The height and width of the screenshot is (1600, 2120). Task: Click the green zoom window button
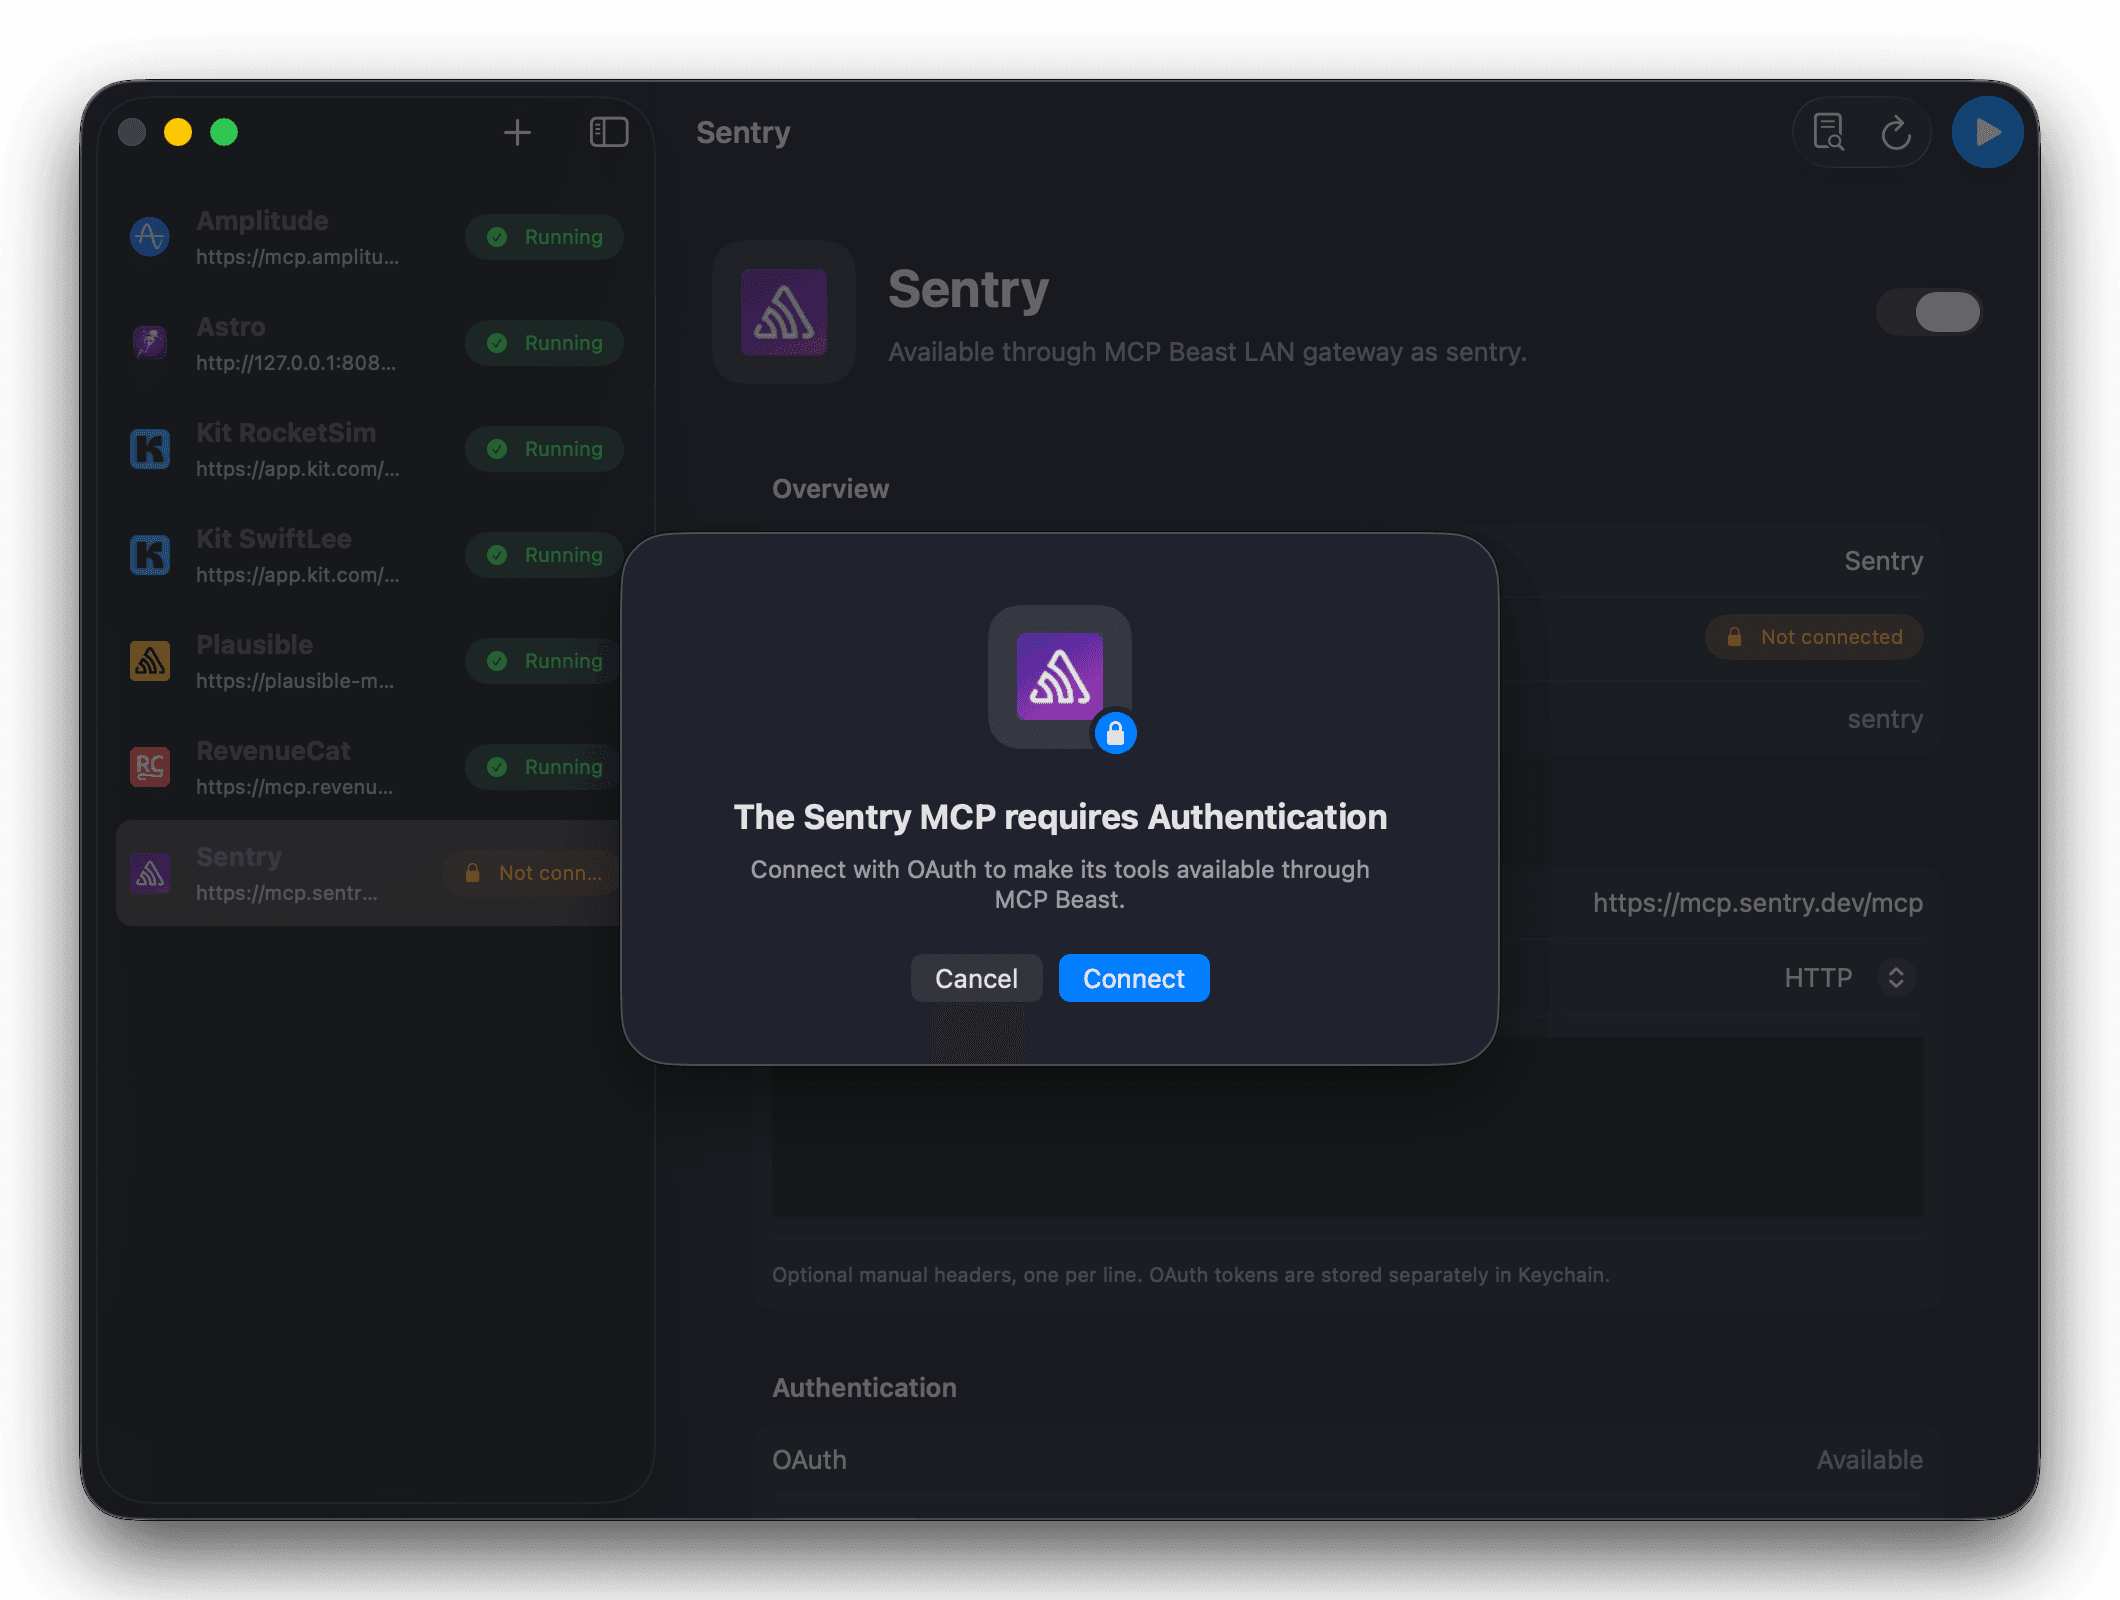pos(224,132)
